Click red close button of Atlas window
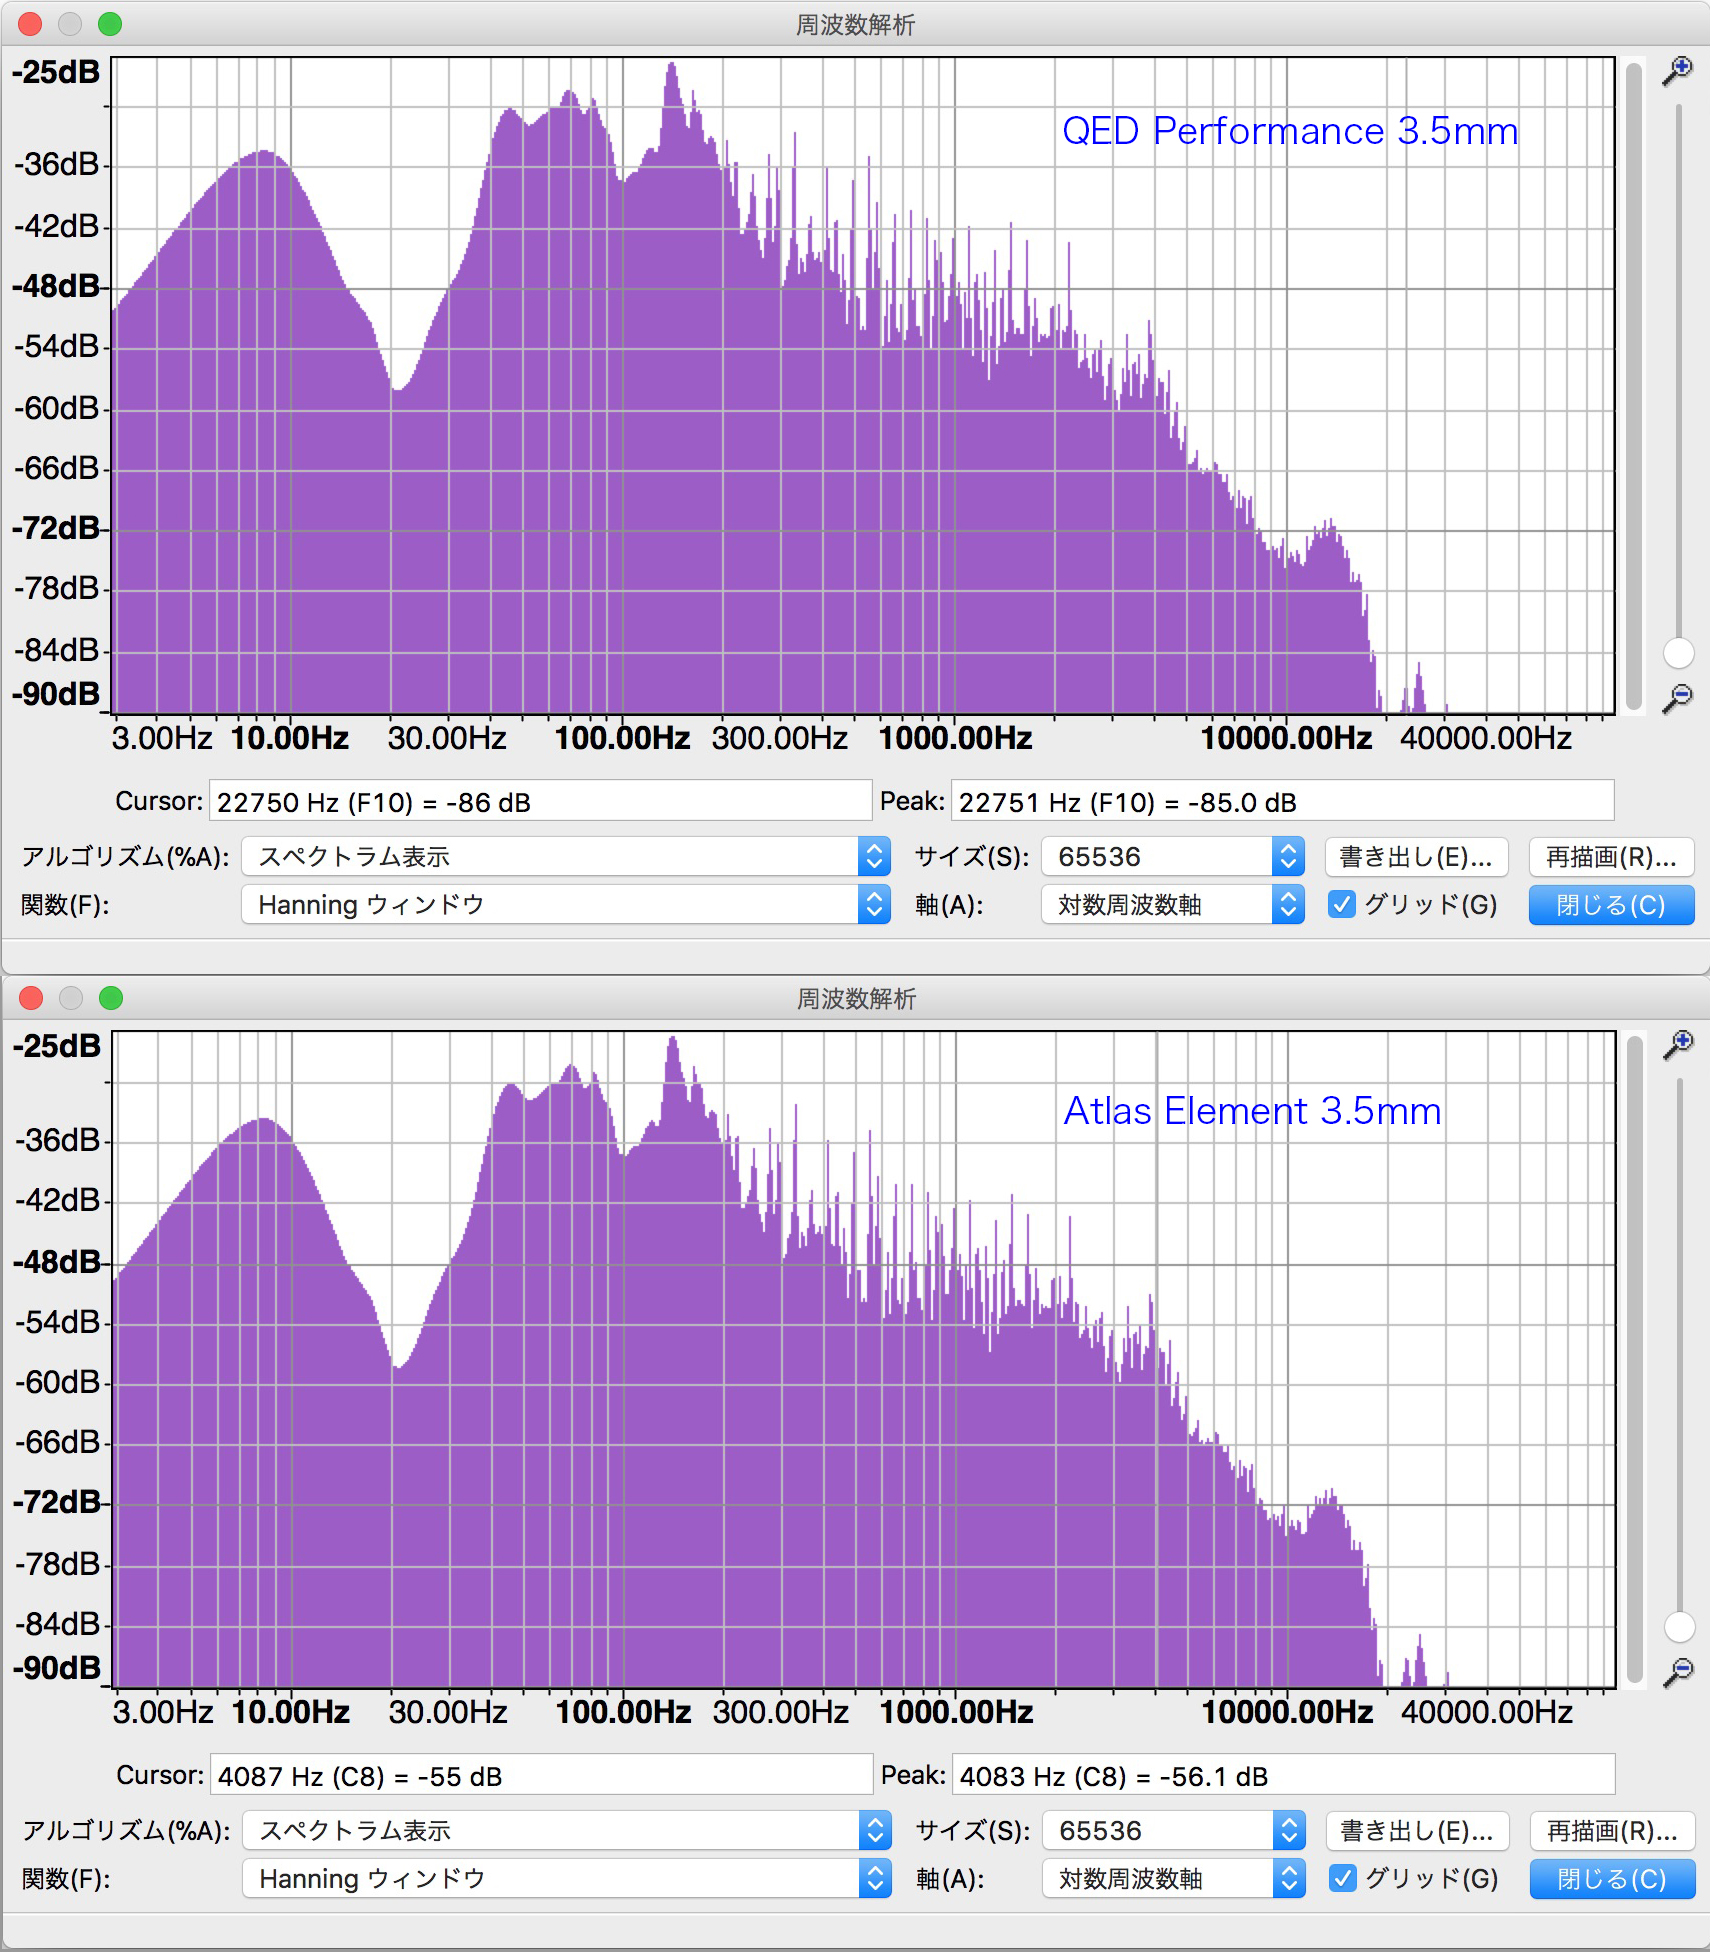1710x1952 pixels. 31,998
